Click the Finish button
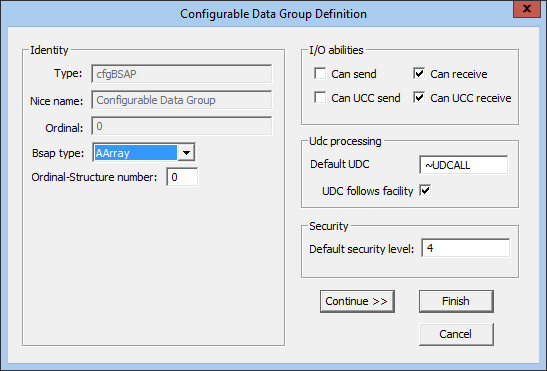Image resolution: width=547 pixels, height=371 pixels. click(x=456, y=301)
